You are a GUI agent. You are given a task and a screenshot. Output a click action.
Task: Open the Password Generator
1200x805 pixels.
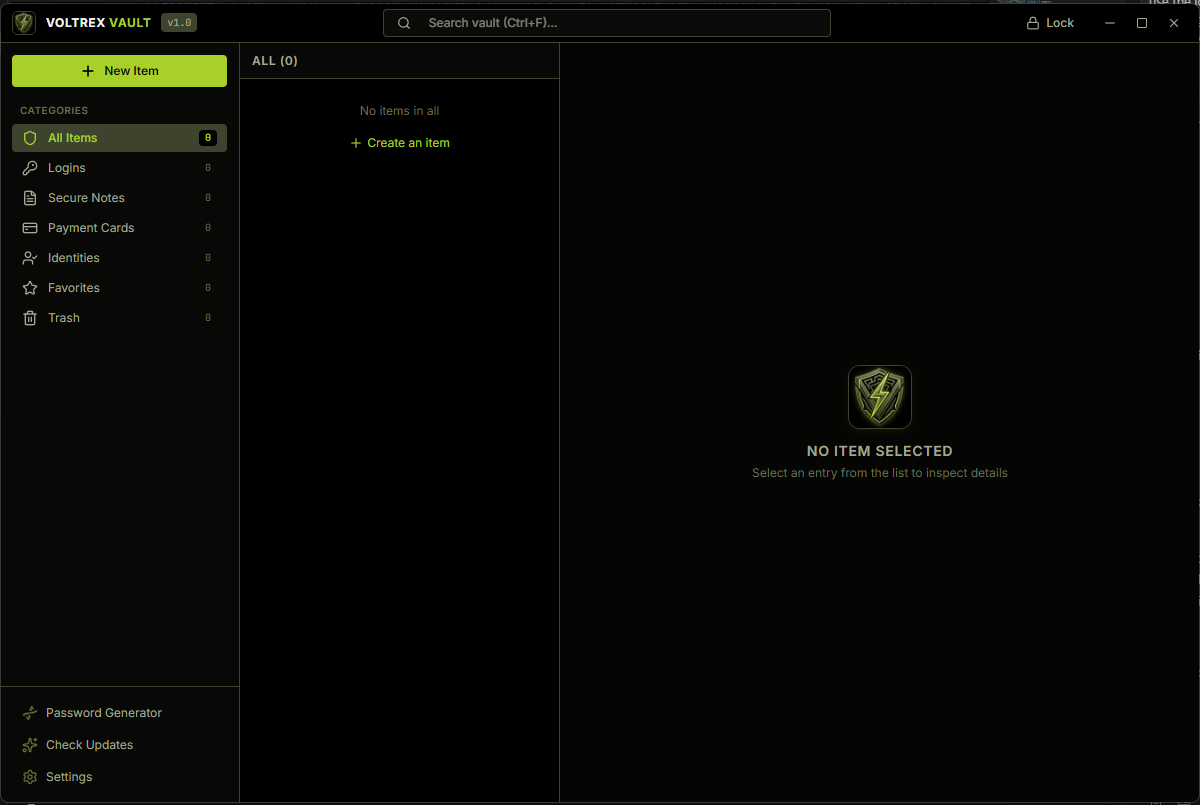(119, 713)
